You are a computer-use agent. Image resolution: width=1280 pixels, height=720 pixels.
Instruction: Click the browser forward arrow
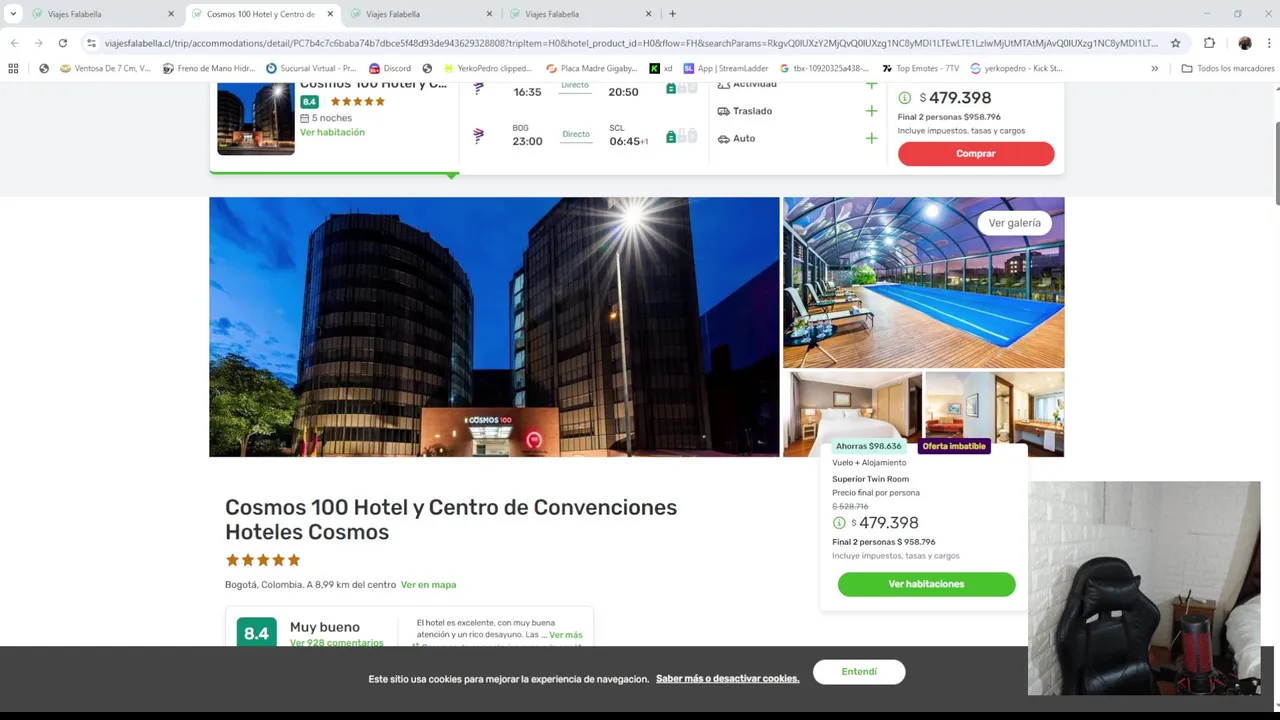[x=38, y=43]
